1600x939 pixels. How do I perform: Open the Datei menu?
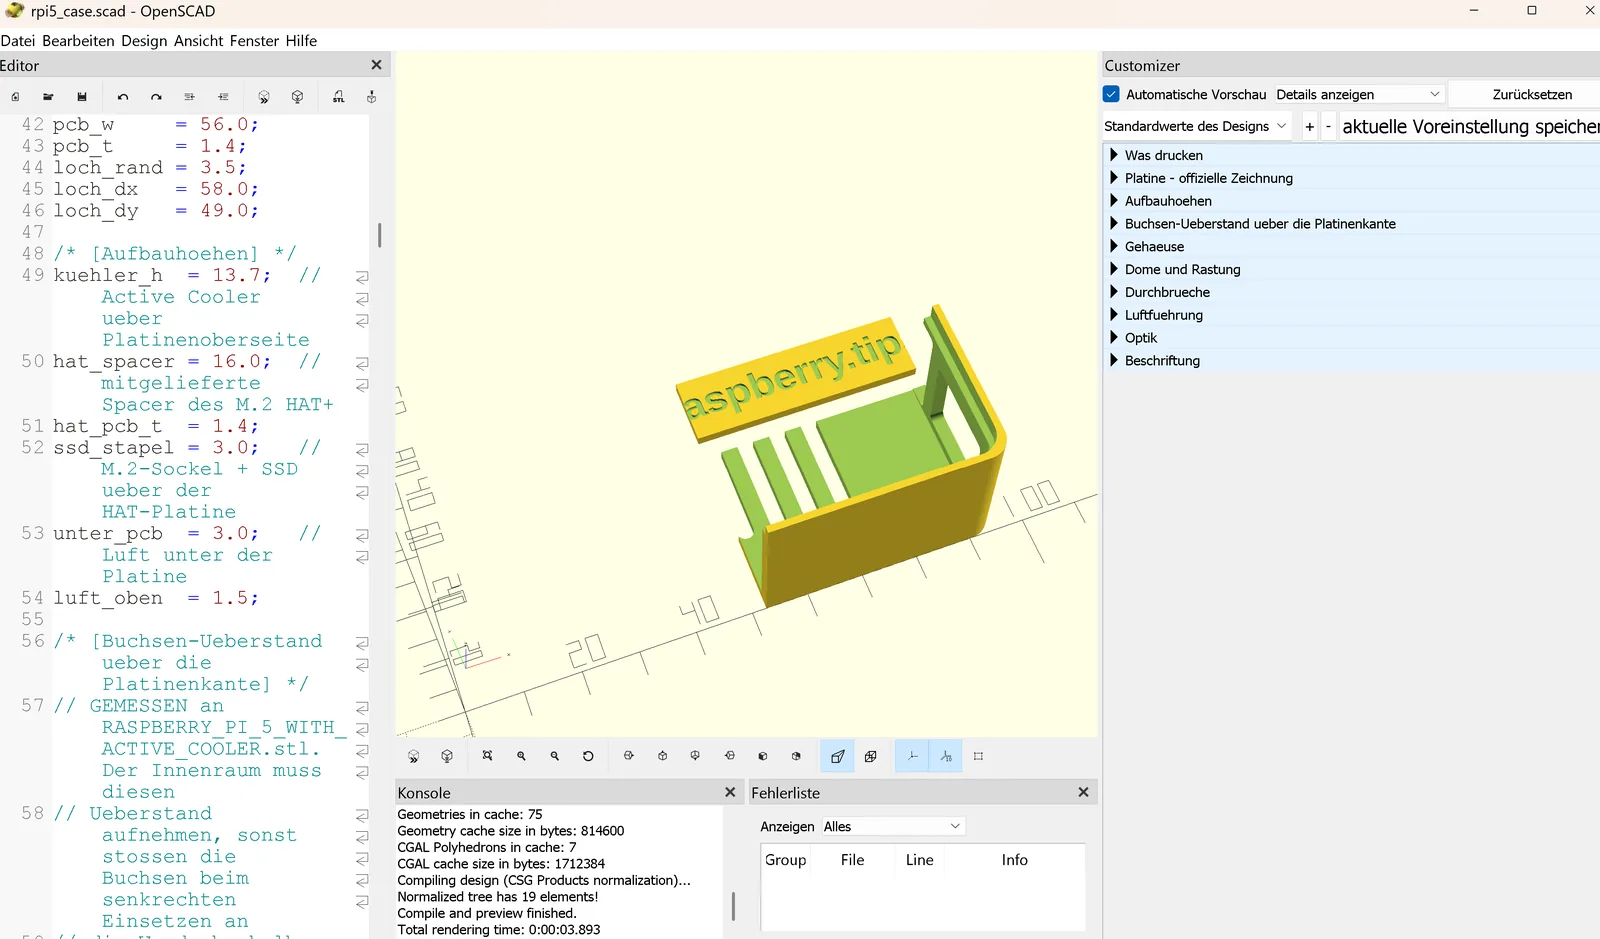(x=18, y=41)
